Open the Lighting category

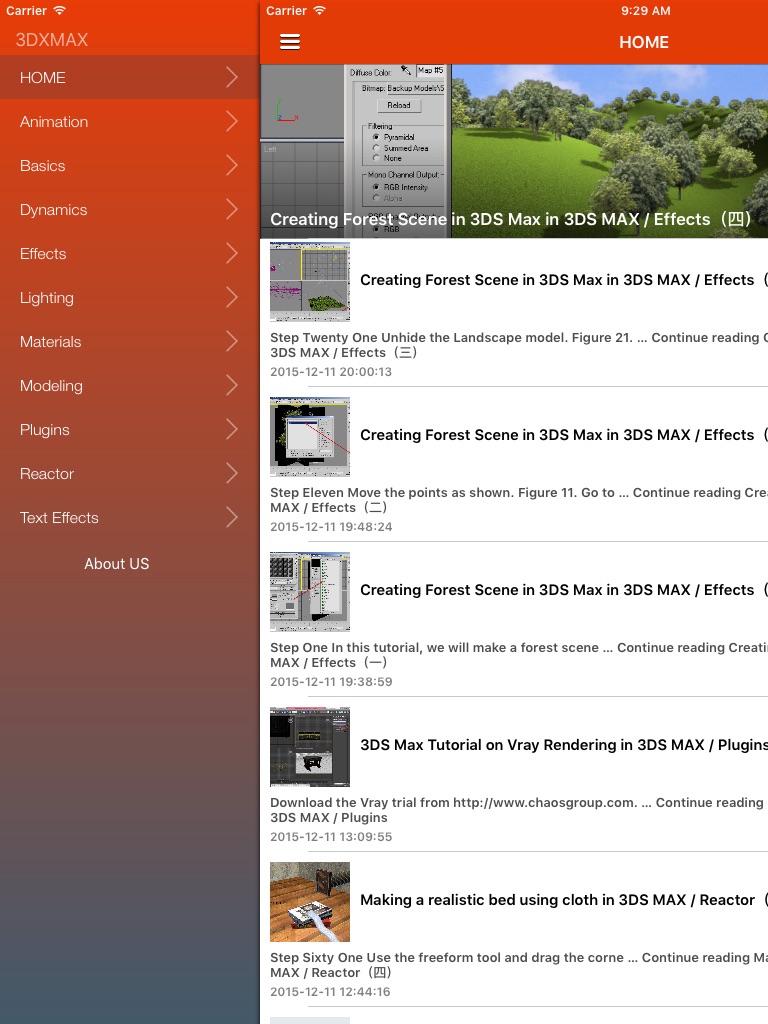(x=47, y=298)
